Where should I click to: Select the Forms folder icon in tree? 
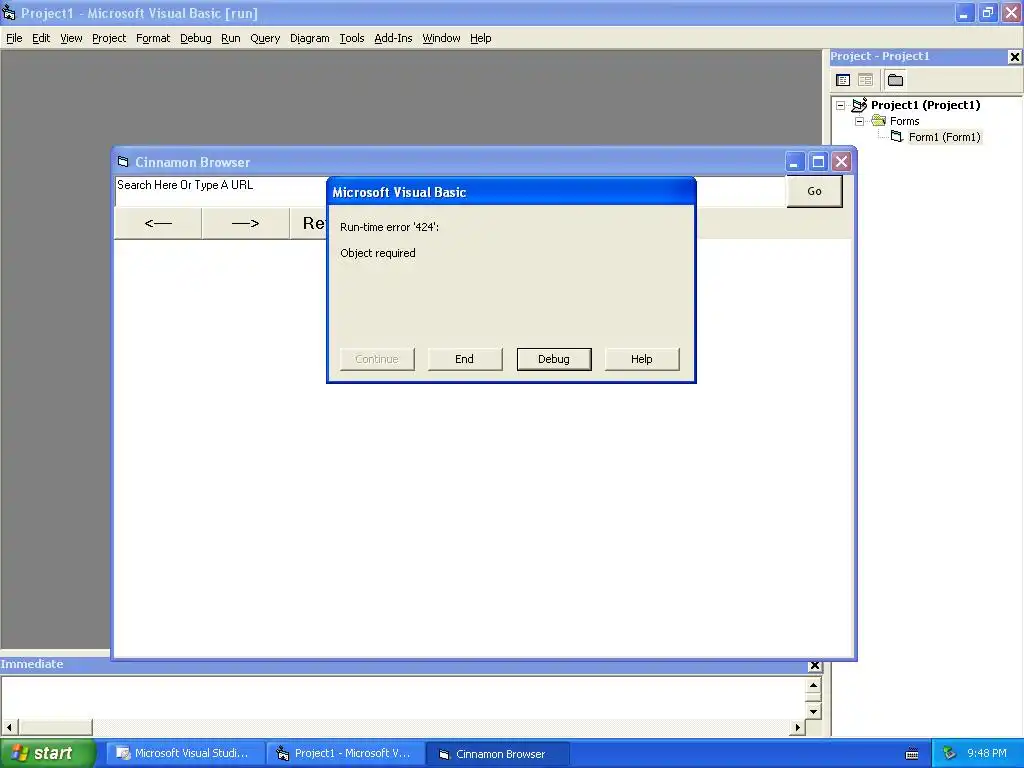tap(879, 121)
